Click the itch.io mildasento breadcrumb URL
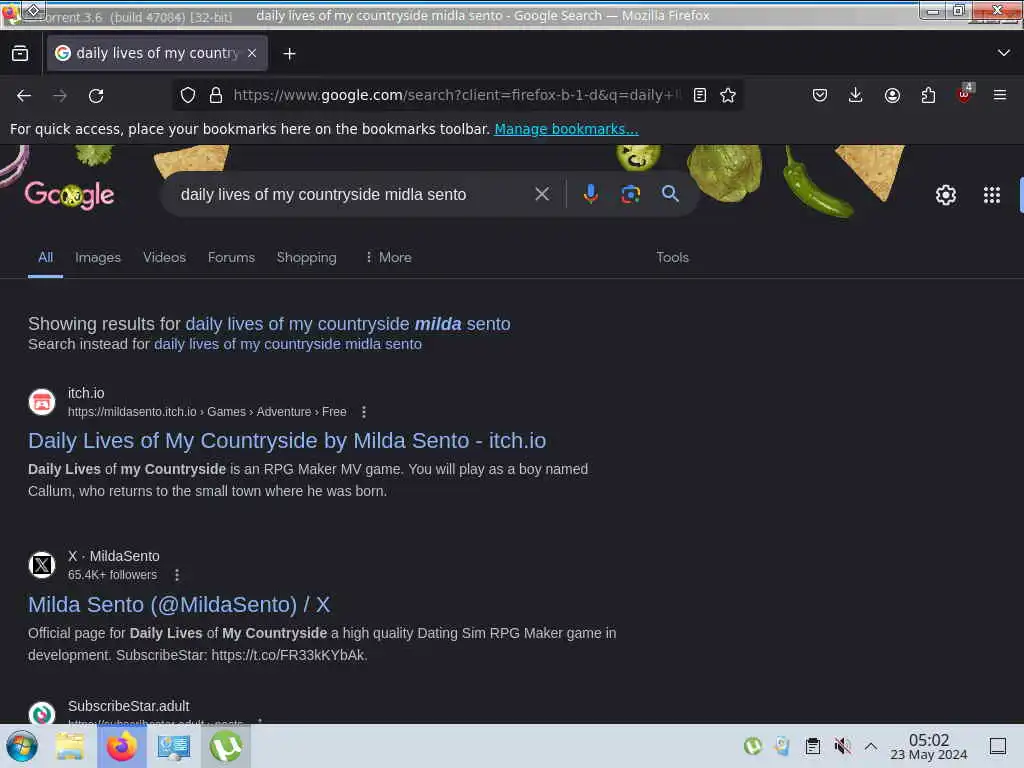The width and height of the screenshot is (1024, 768). coord(207,412)
